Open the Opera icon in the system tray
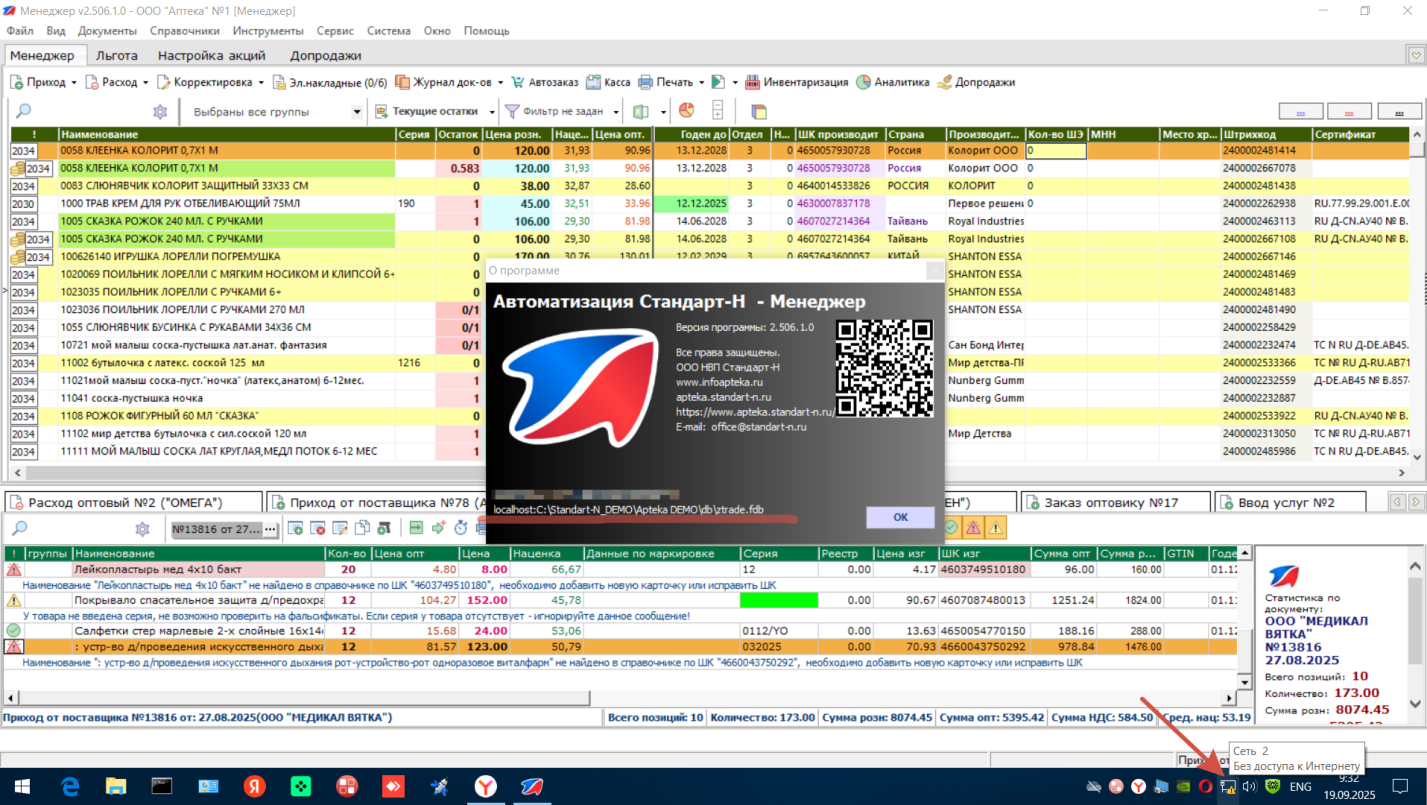 (1204, 787)
